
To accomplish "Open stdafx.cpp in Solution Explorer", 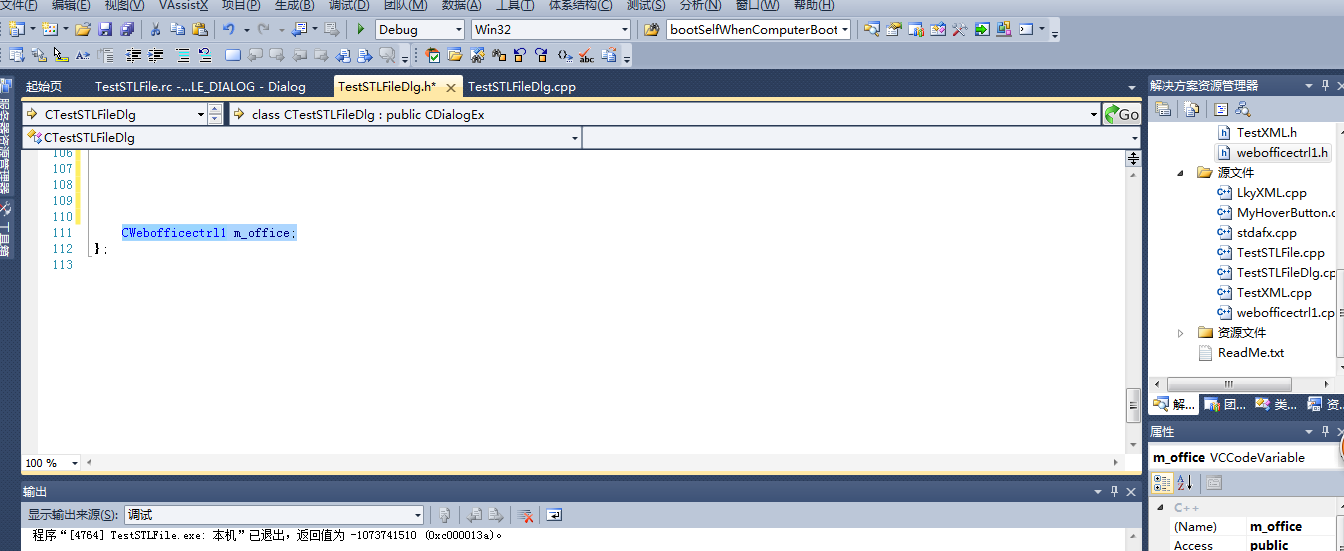I will pos(1256,233).
